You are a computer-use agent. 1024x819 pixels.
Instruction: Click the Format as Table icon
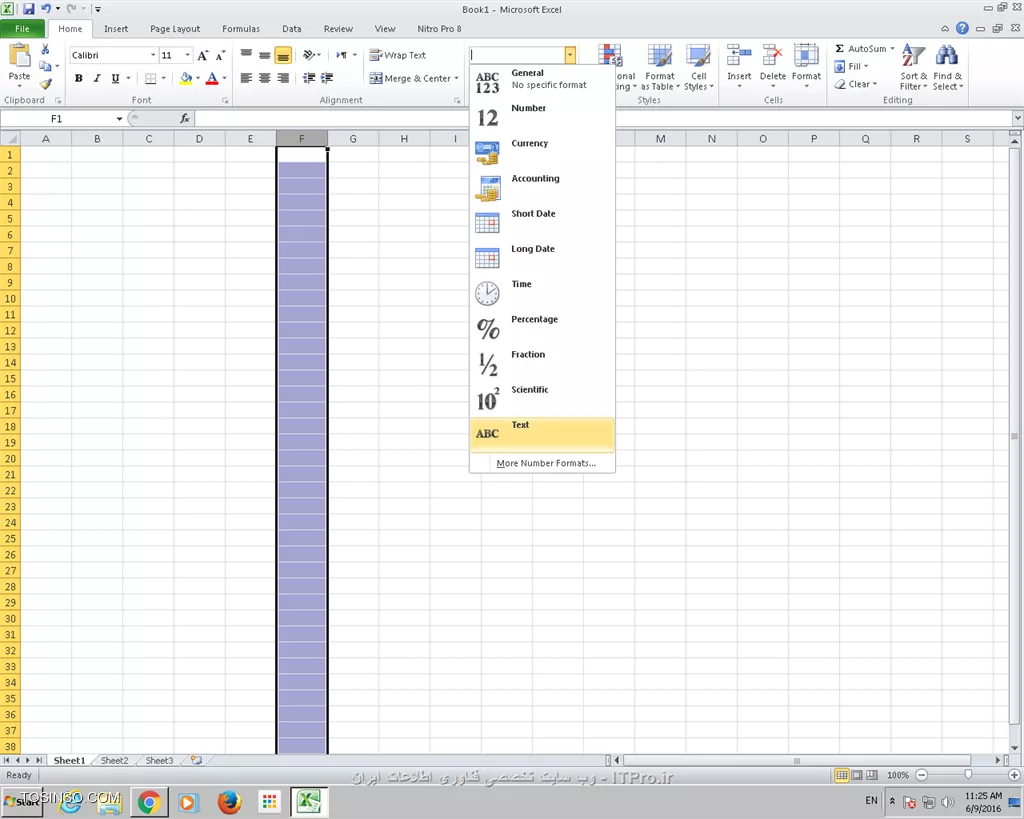[660, 57]
